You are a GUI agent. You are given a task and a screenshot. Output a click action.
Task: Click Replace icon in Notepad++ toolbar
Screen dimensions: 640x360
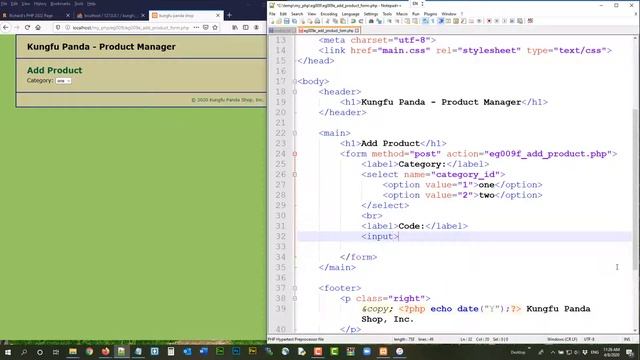pyautogui.click(x=379, y=21)
